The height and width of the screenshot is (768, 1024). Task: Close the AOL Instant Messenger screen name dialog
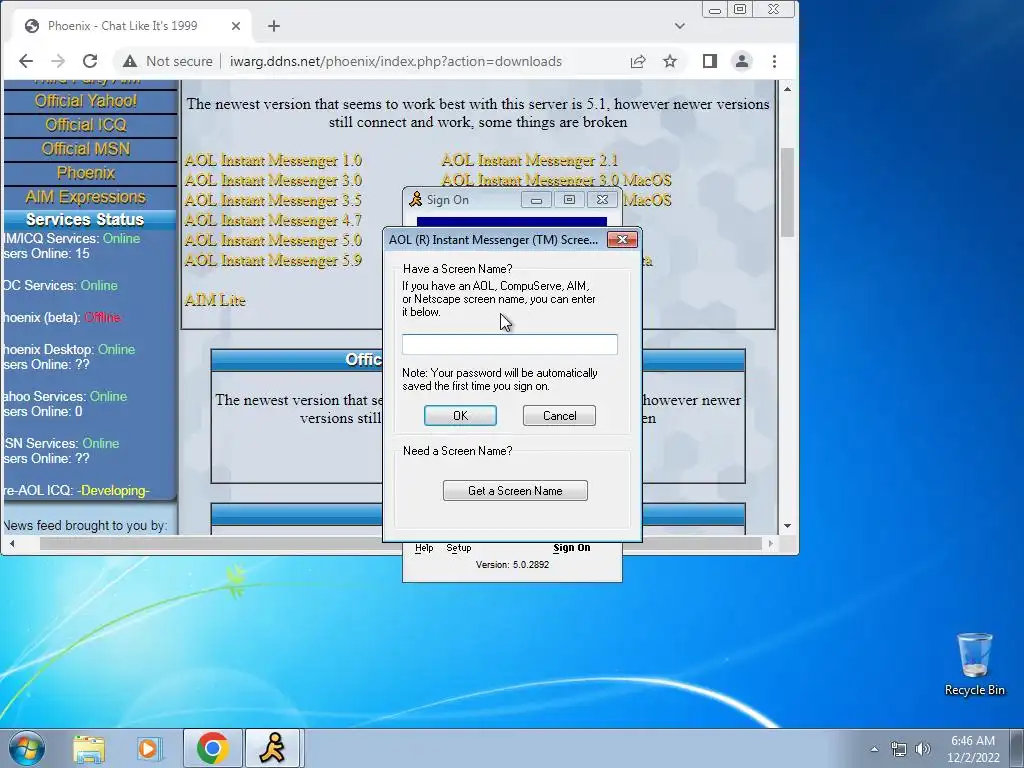point(622,240)
